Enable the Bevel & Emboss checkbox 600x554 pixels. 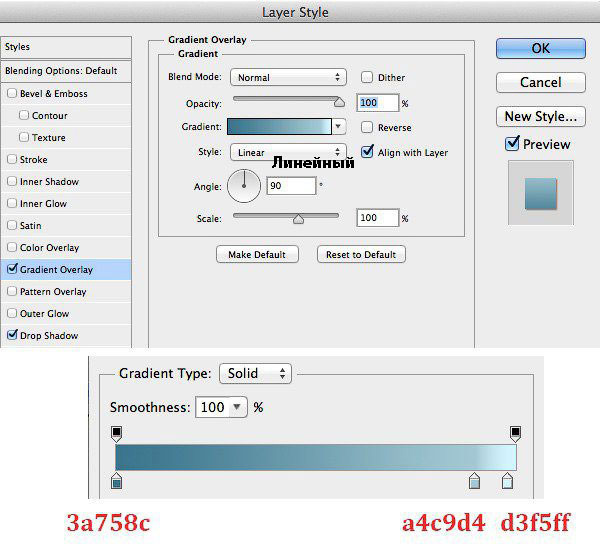[12, 93]
